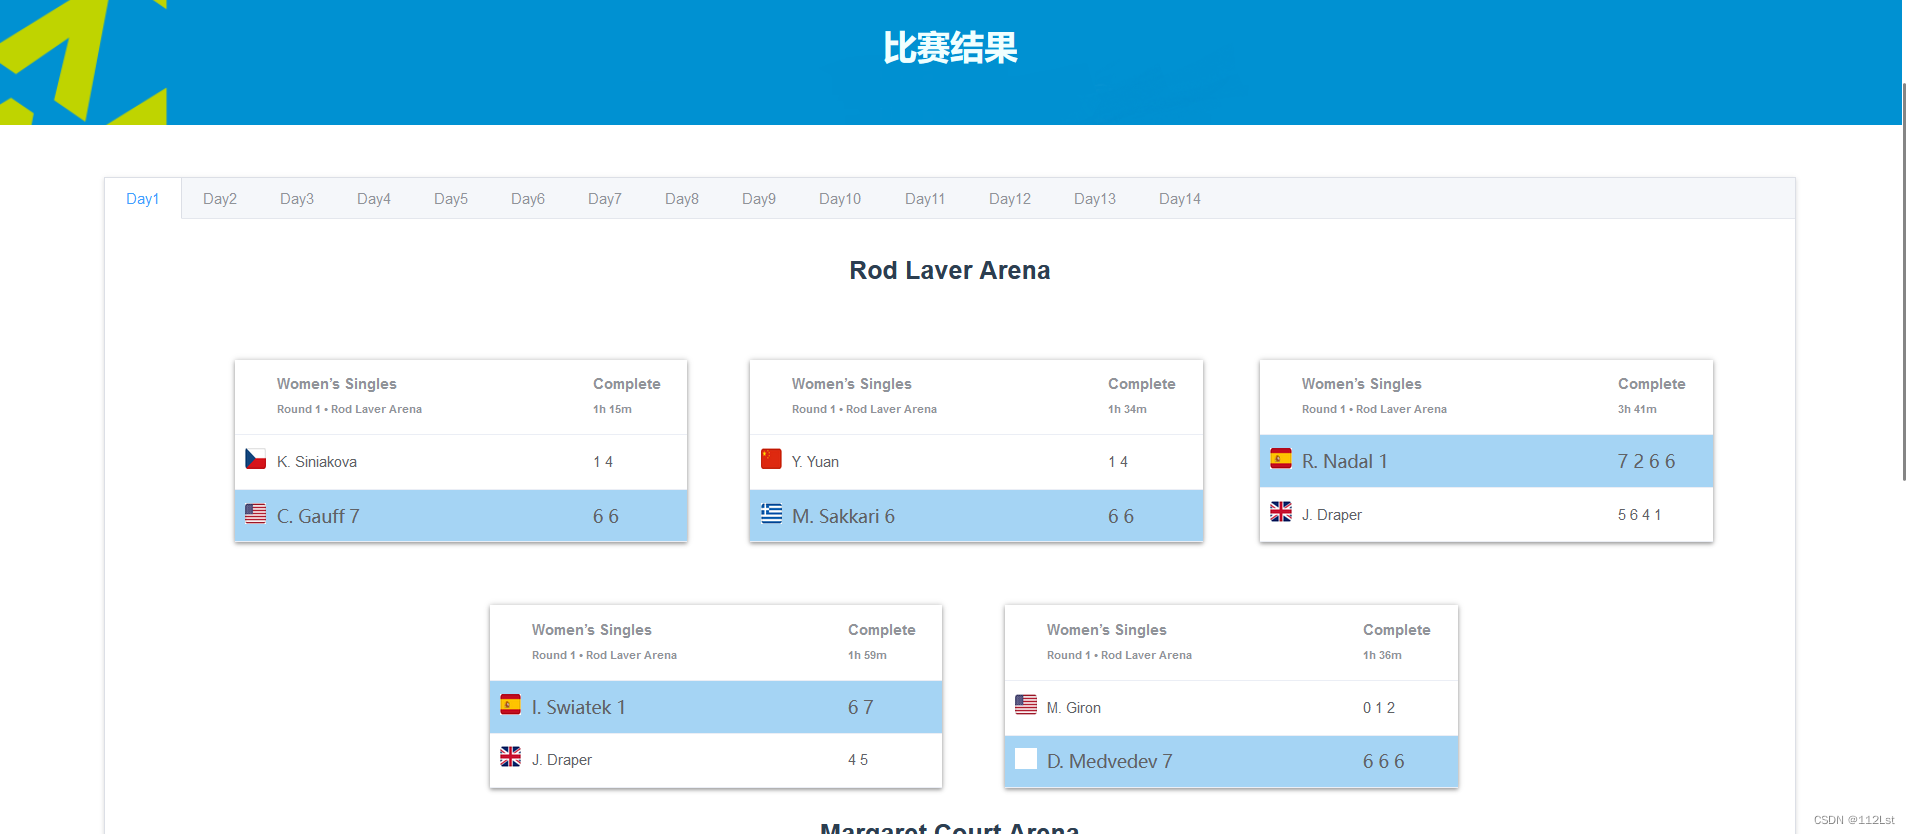The image size is (1910, 834).
Task: Select the Day5 tab
Action: [x=451, y=199]
